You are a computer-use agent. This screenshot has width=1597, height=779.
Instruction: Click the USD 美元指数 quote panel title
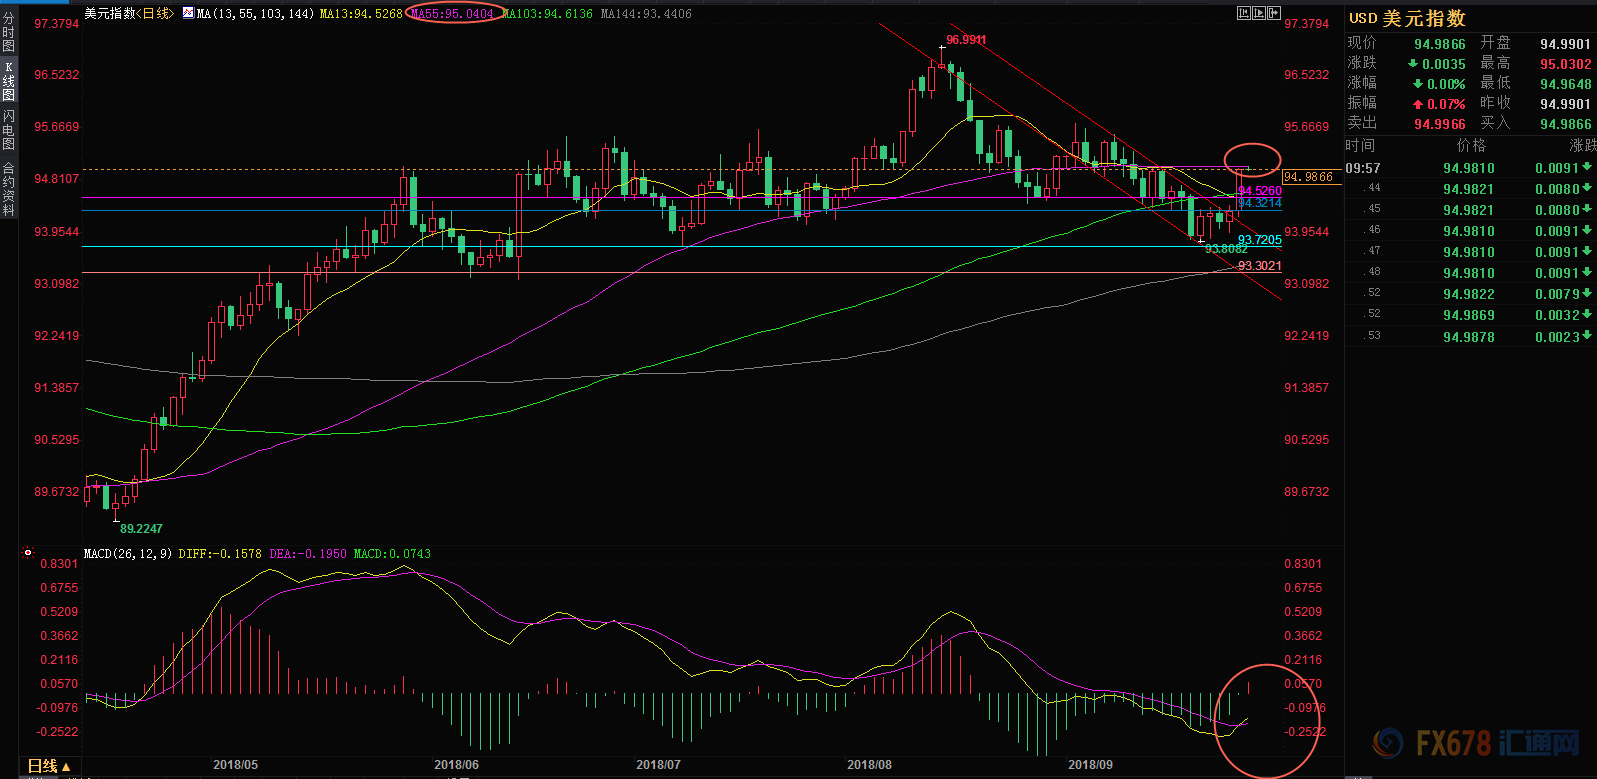click(1407, 18)
